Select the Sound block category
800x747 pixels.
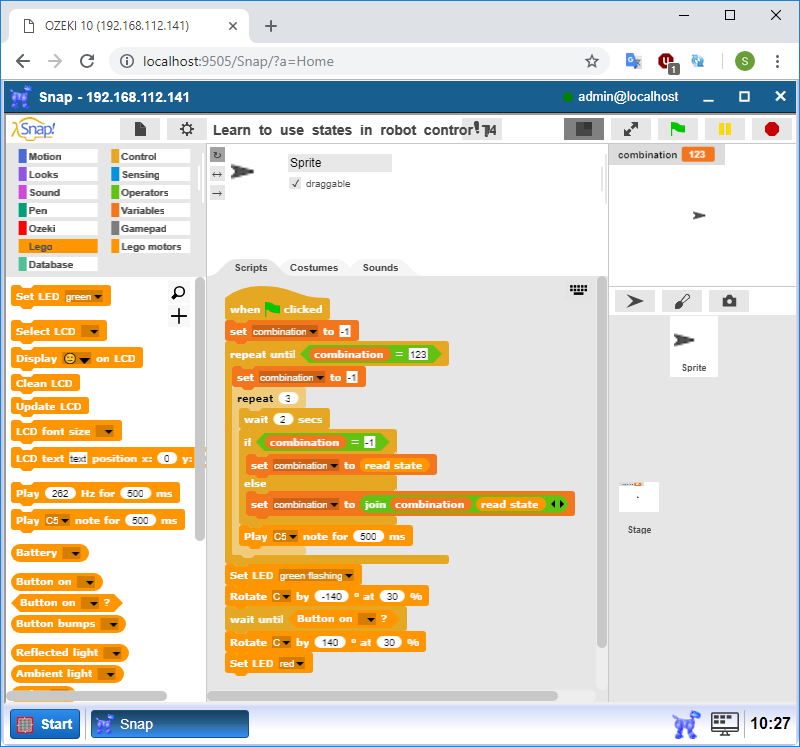pyautogui.click(x=58, y=192)
